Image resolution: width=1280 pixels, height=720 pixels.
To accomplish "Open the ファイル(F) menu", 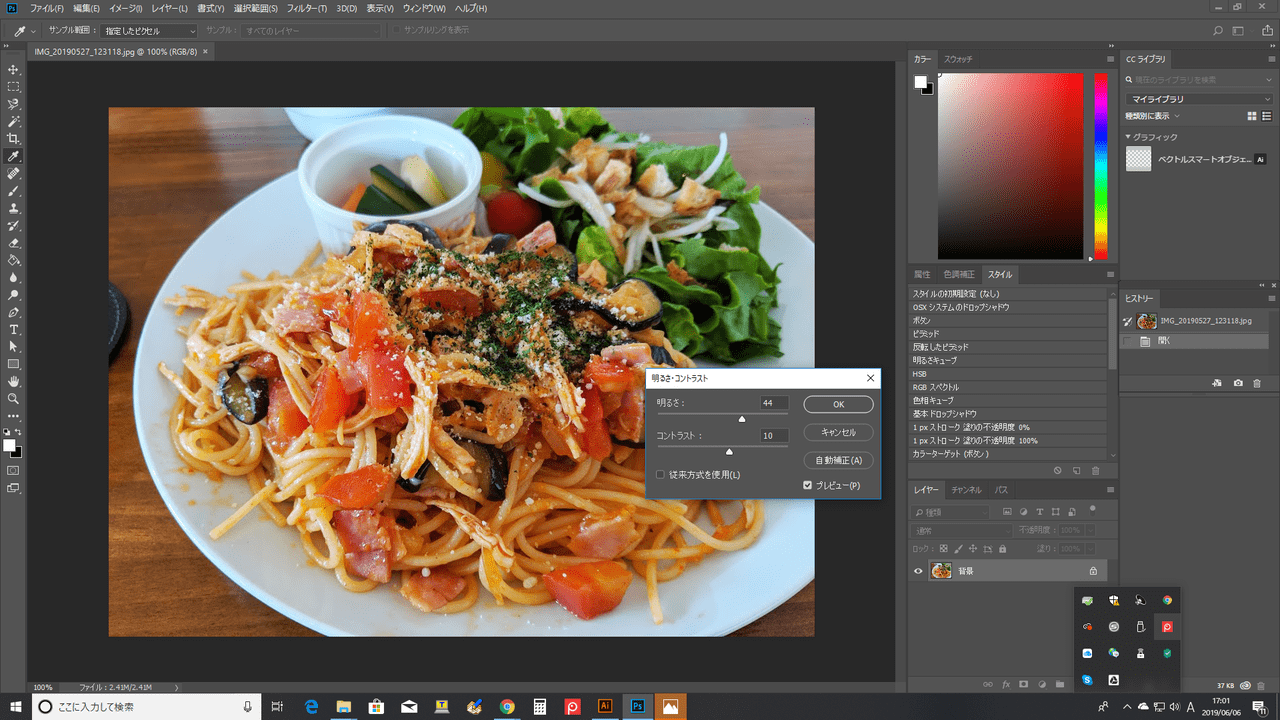I will 48,8.
